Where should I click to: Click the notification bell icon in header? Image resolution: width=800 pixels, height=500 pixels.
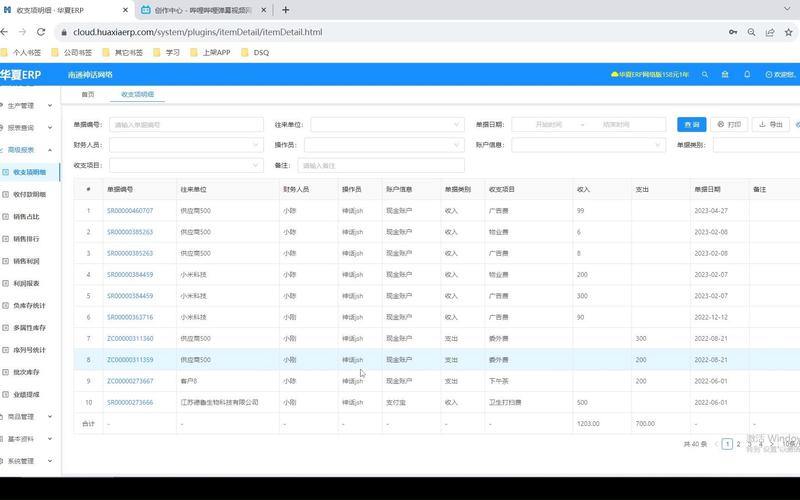pyautogui.click(x=747, y=74)
